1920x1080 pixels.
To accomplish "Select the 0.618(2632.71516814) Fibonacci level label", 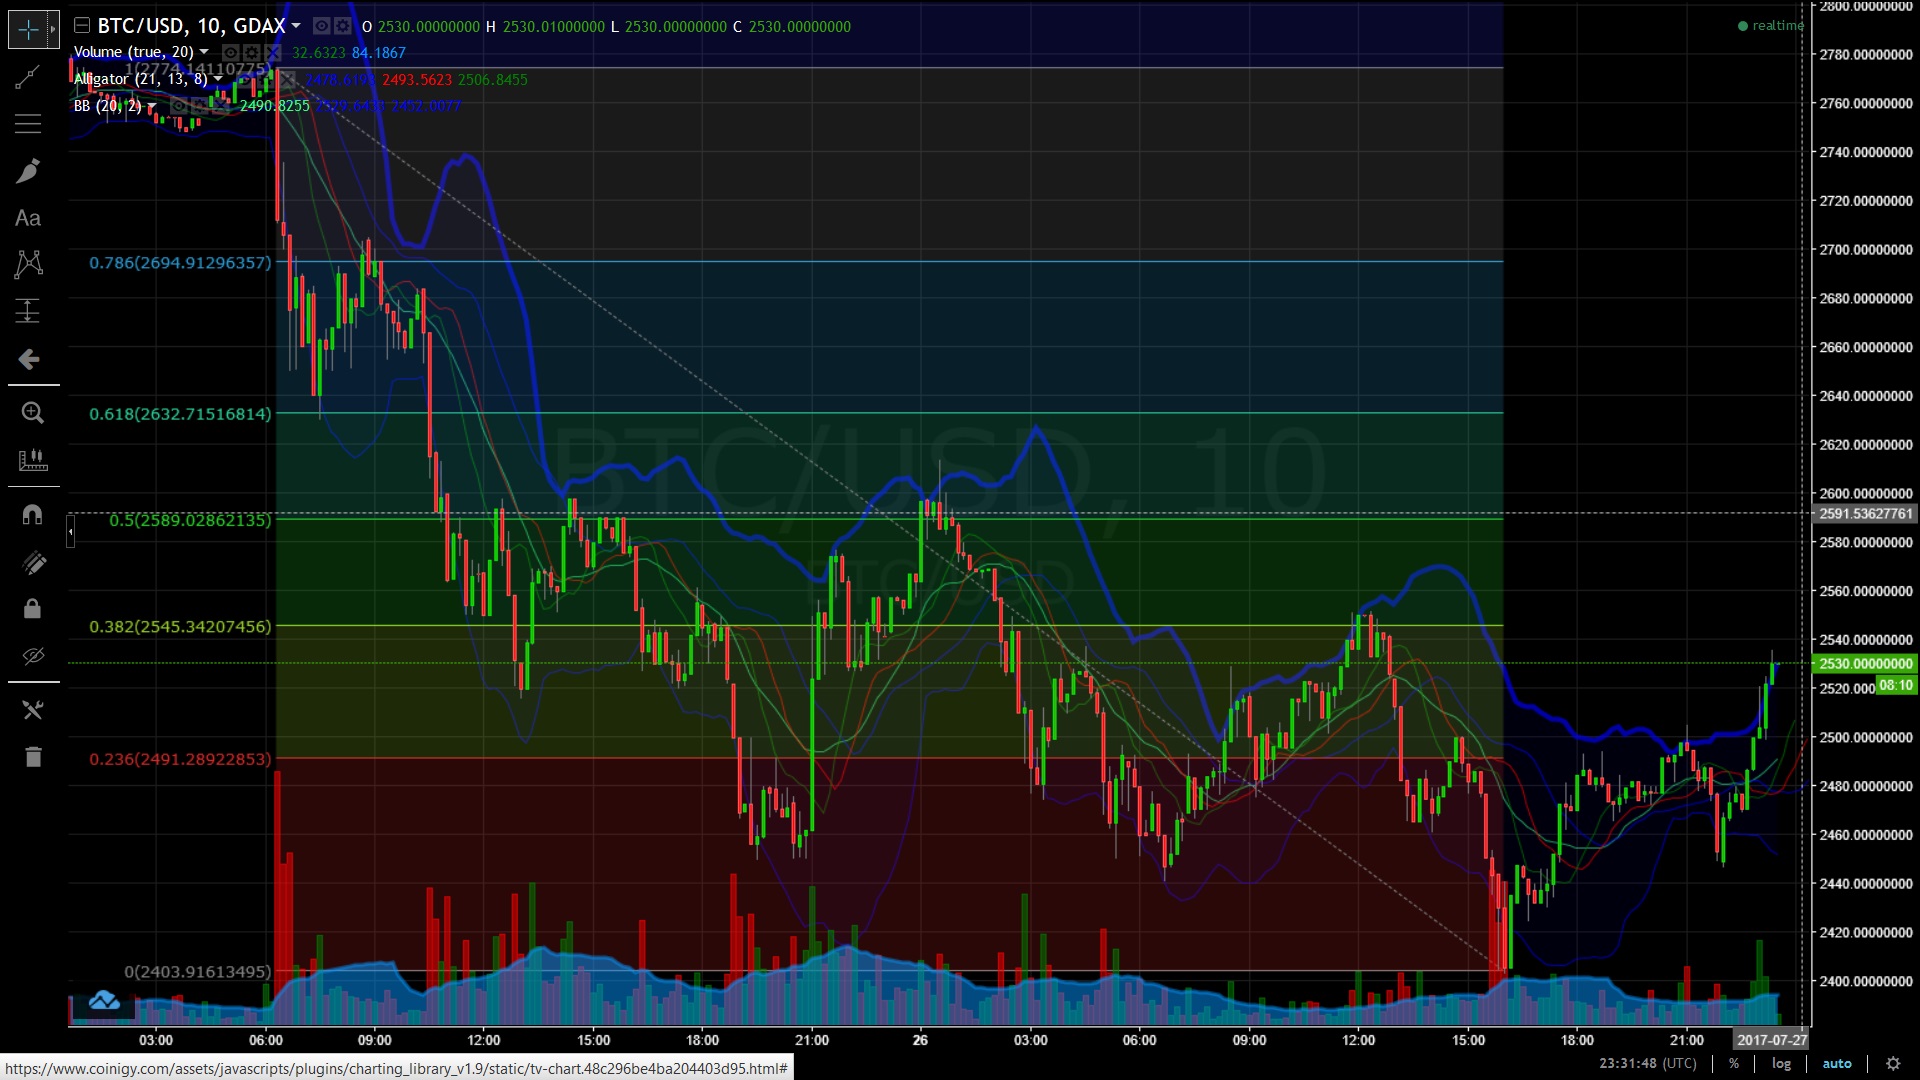I will pos(180,414).
